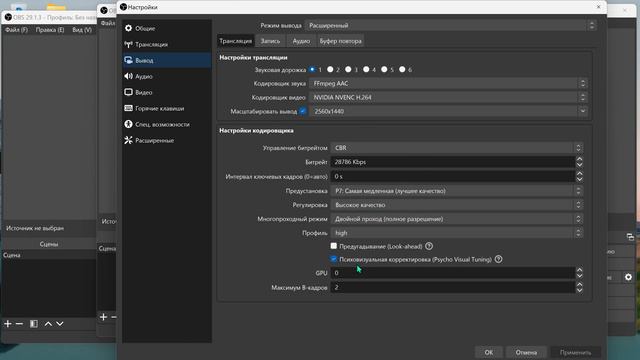The image size is (640, 360).
Task: Open the Профиль high dropdown
Action: [457, 233]
